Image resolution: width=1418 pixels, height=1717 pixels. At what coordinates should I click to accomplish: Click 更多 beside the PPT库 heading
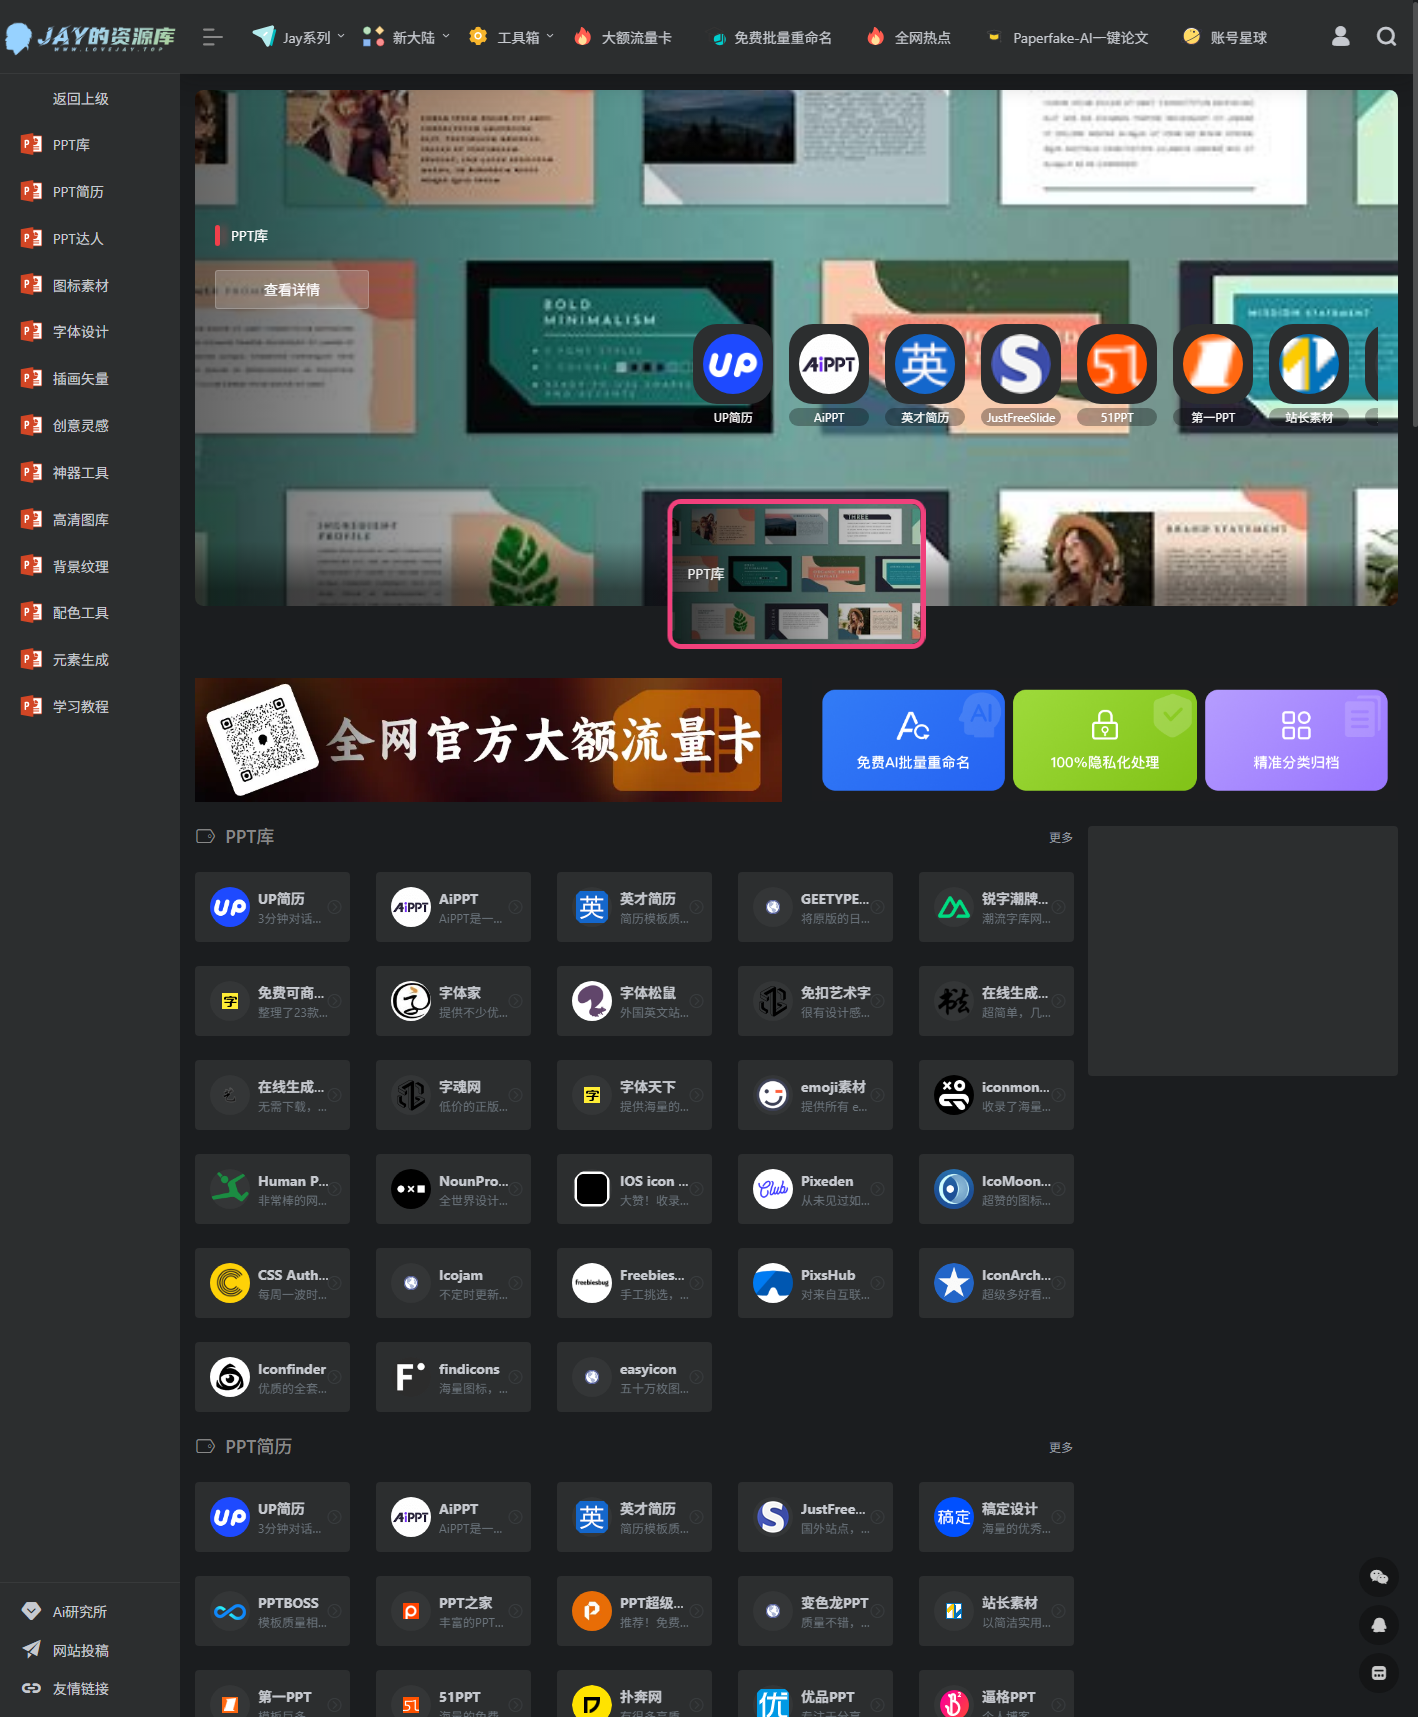(1061, 837)
